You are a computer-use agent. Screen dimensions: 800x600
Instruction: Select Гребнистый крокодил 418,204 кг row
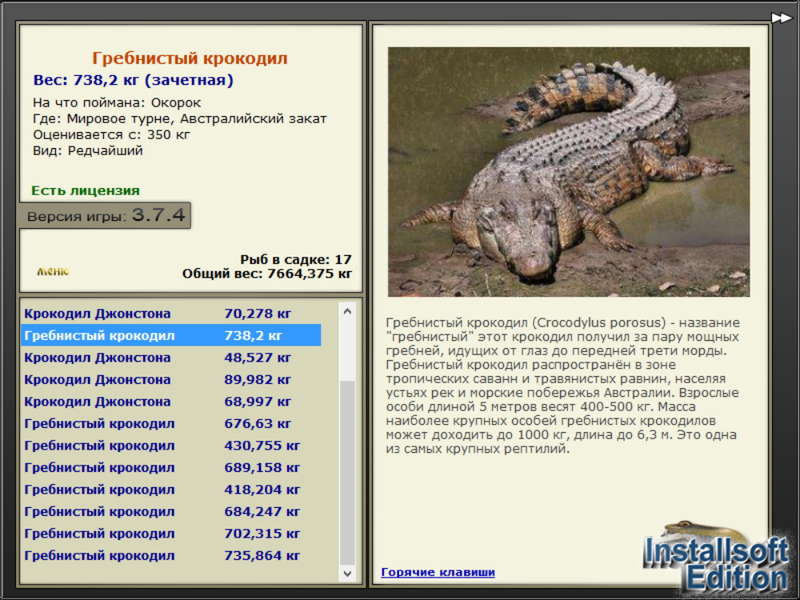pyautogui.click(x=171, y=489)
